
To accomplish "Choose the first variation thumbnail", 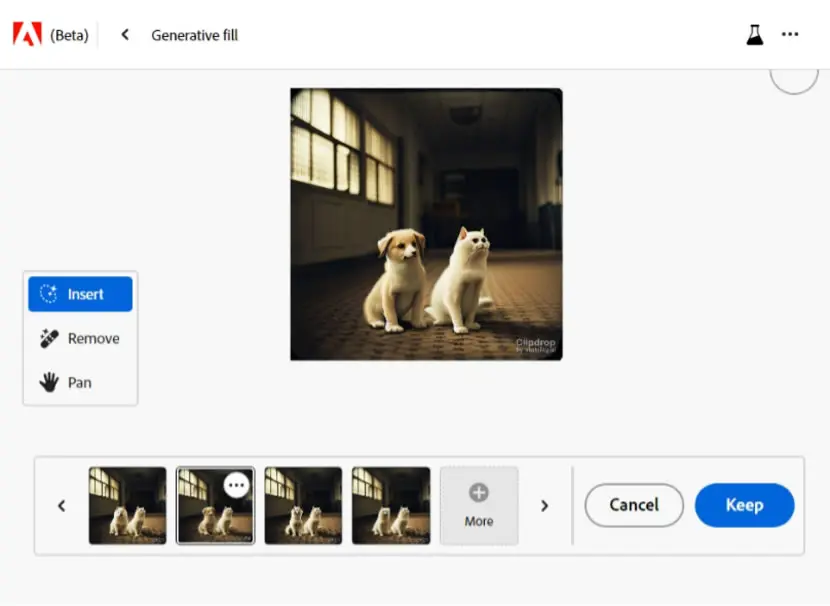I will [128, 505].
